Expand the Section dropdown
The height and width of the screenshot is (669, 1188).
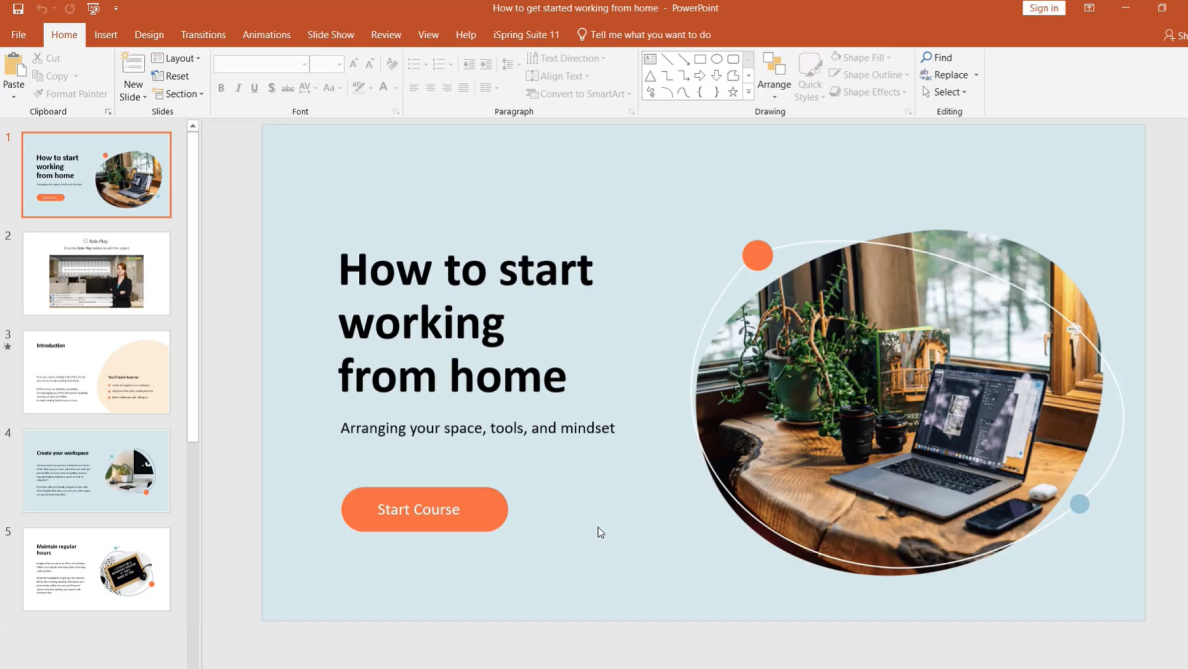(178, 94)
